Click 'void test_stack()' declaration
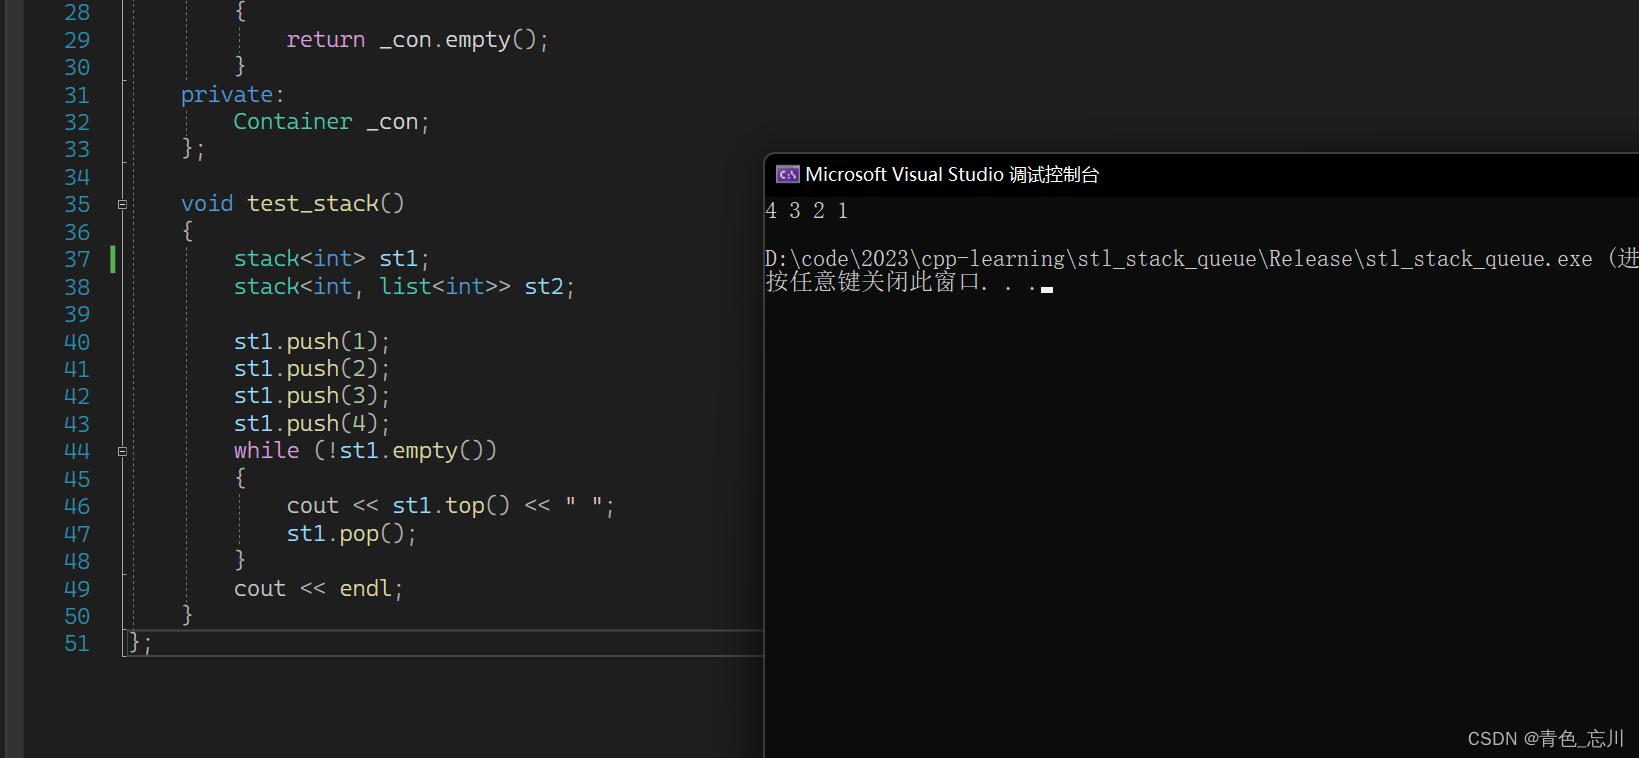 point(293,204)
